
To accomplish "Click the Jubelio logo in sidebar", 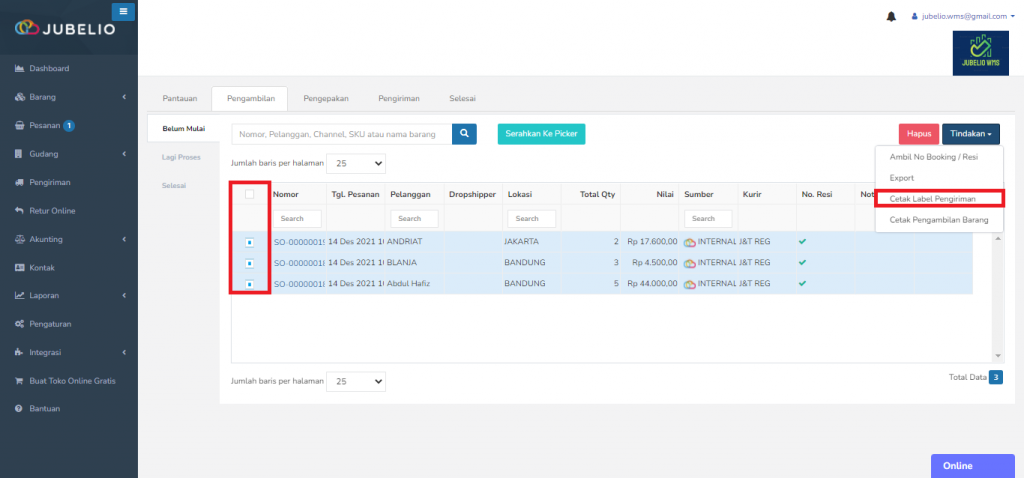I will [x=65, y=28].
